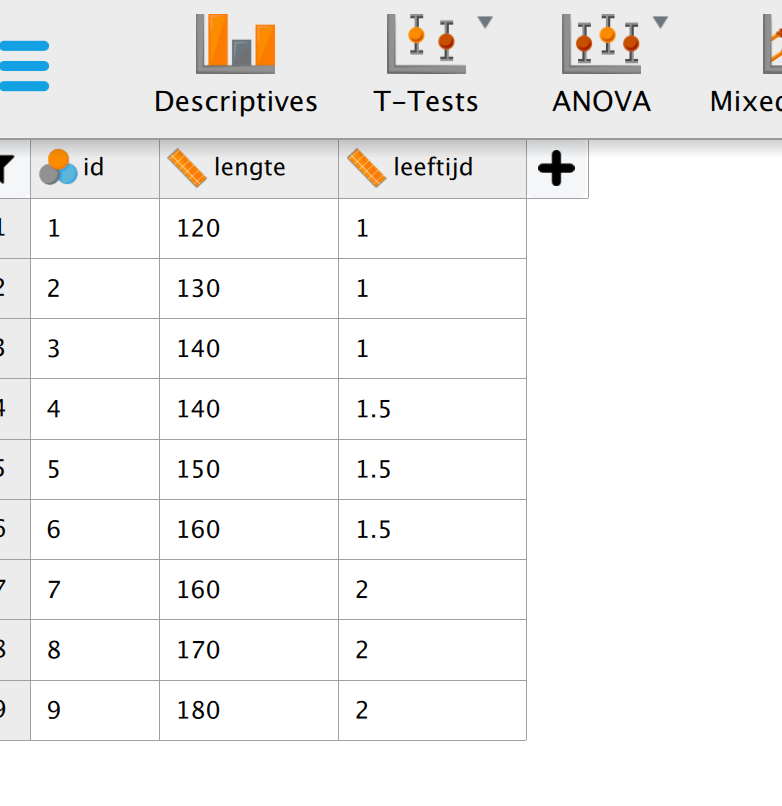Click the ANOVA module icon
This screenshot has width=782, height=806.
coord(601,44)
